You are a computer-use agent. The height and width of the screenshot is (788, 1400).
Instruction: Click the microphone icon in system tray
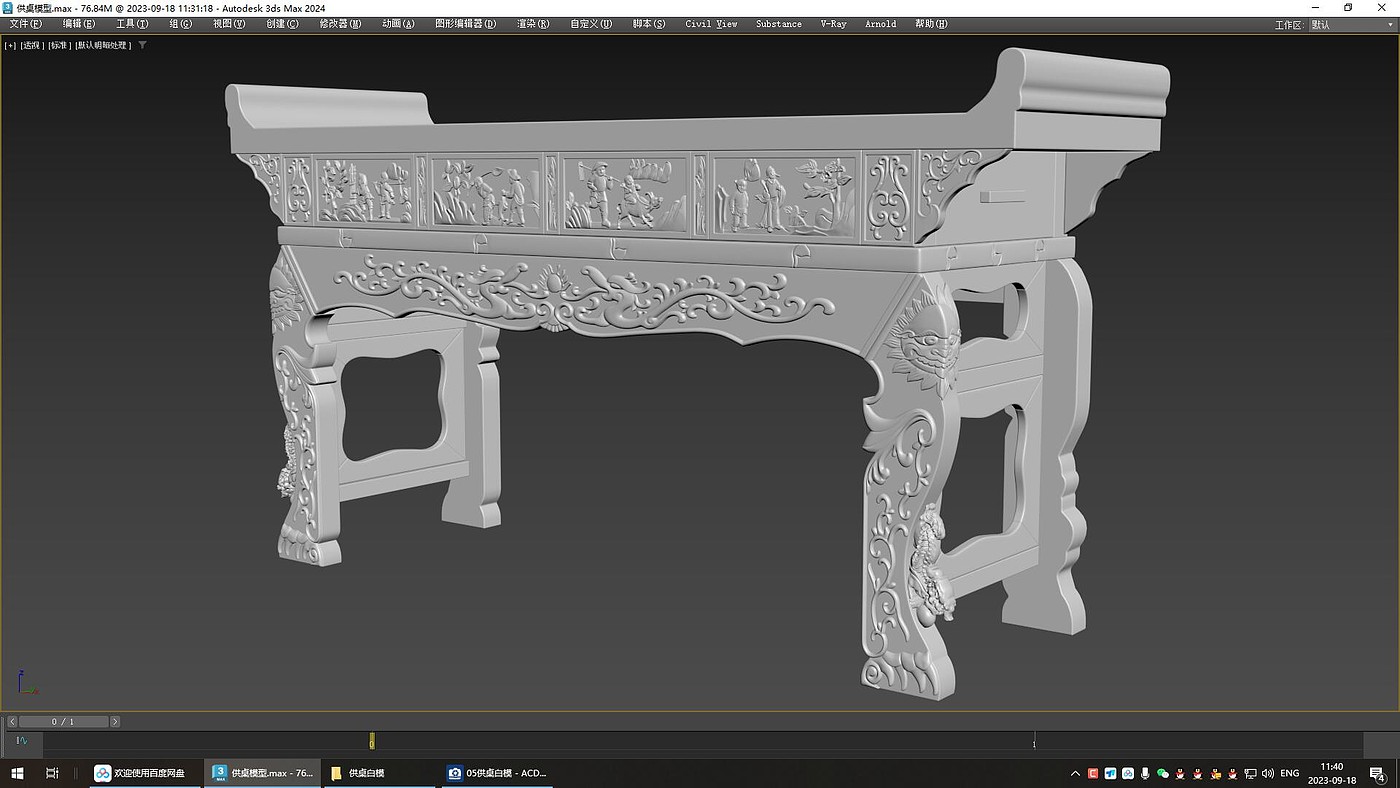[1145, 773]
